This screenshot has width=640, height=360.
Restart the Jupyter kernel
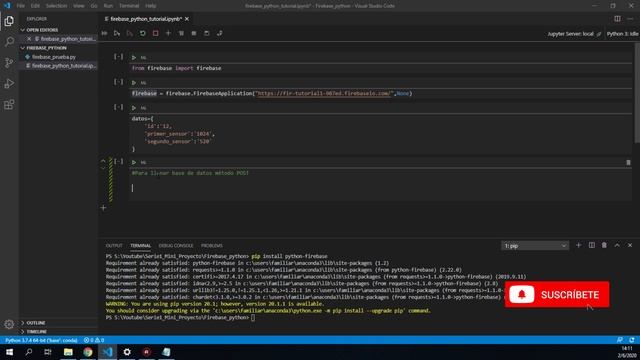(142, 33)
